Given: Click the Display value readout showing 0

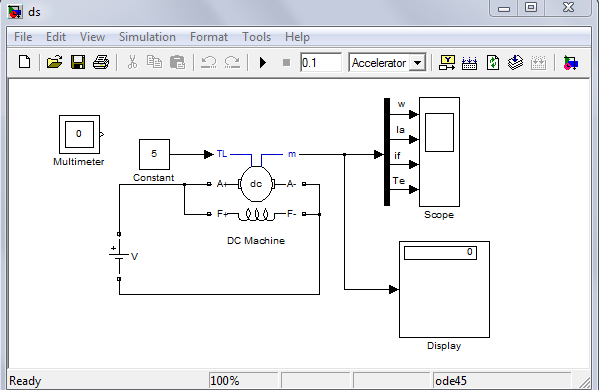Looking at the screenshot, I should click(x=440, y=252).
